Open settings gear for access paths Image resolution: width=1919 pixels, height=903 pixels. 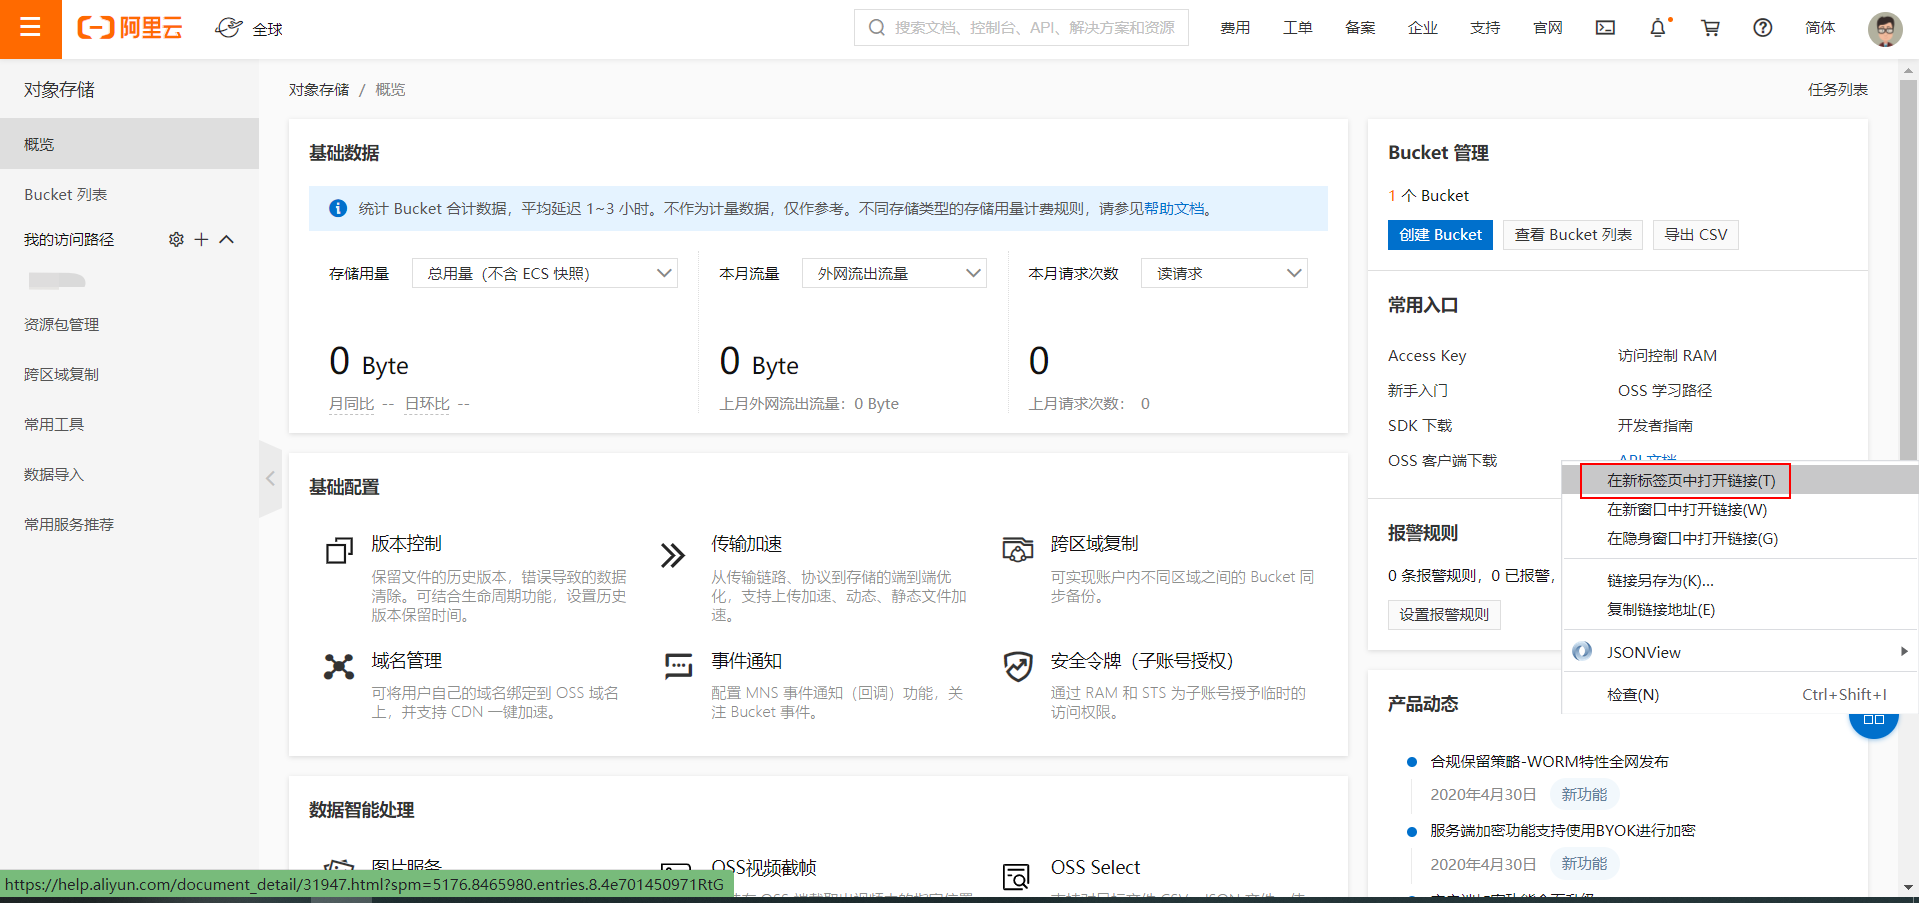[176, 239]
